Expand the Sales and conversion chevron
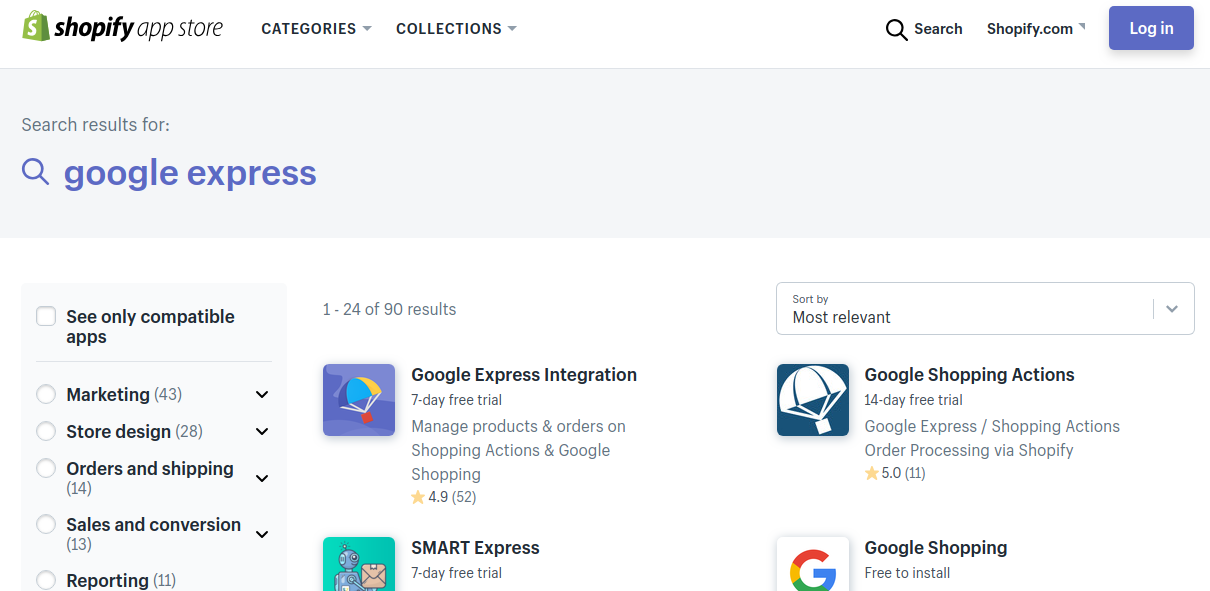 [x=262, y=534]
